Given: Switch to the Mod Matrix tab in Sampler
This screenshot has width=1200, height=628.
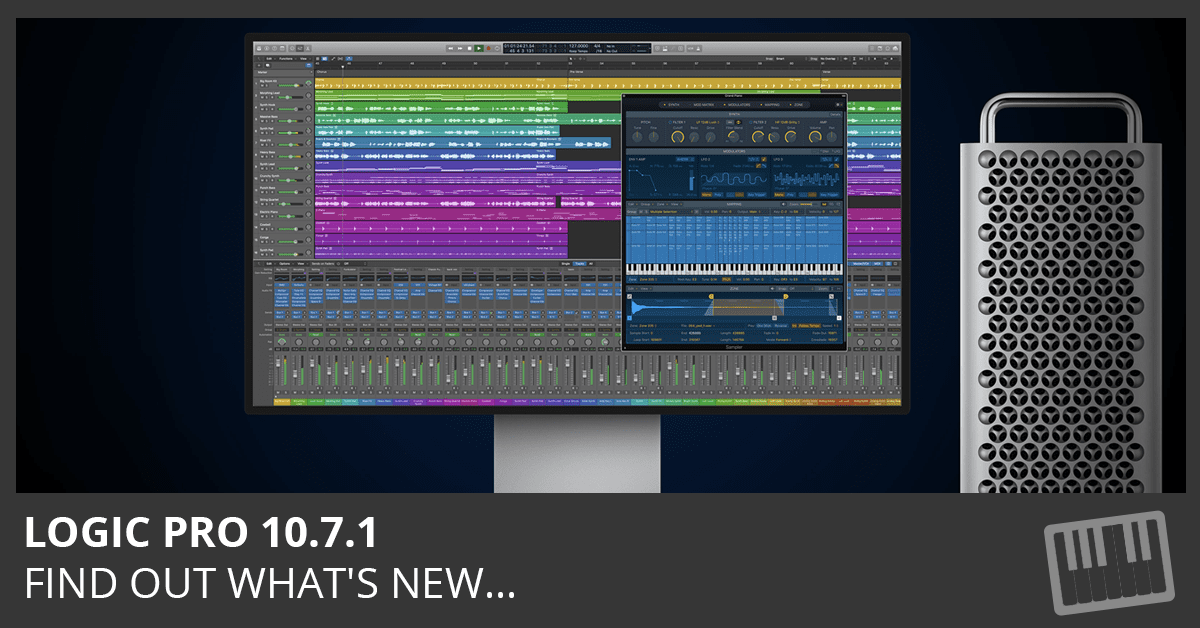Looking at the screenshot, I should pyautogui.click(x=704, y=104).
